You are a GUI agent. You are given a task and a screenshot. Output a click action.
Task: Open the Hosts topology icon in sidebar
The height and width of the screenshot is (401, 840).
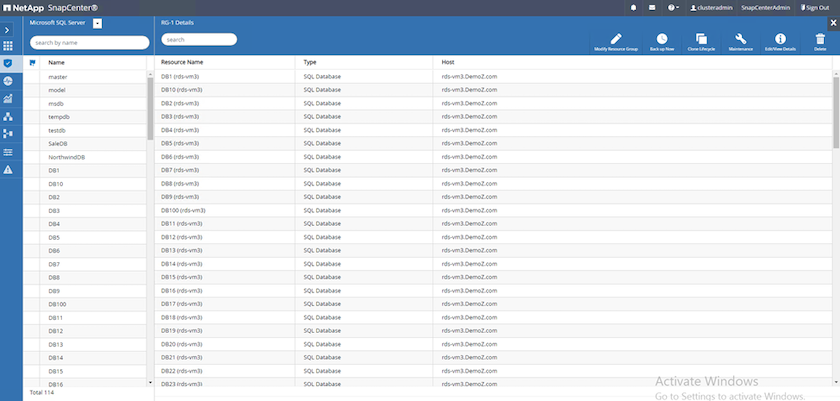coord(8,116)
